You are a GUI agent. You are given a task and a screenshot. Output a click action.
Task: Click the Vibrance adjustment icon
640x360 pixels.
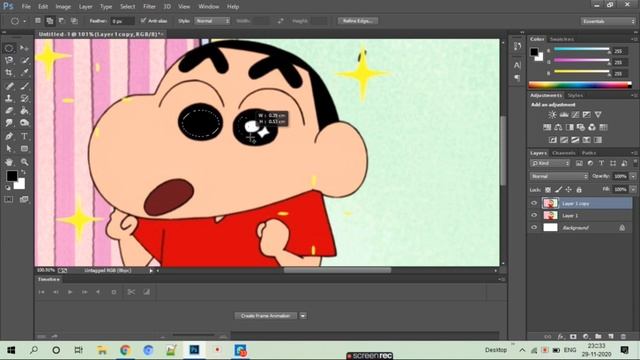(598, 115)
